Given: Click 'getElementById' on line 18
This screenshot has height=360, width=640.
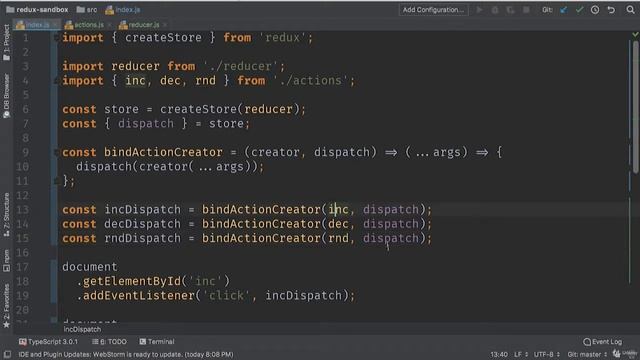Looking at the screenshot, I should pos(132,281).
